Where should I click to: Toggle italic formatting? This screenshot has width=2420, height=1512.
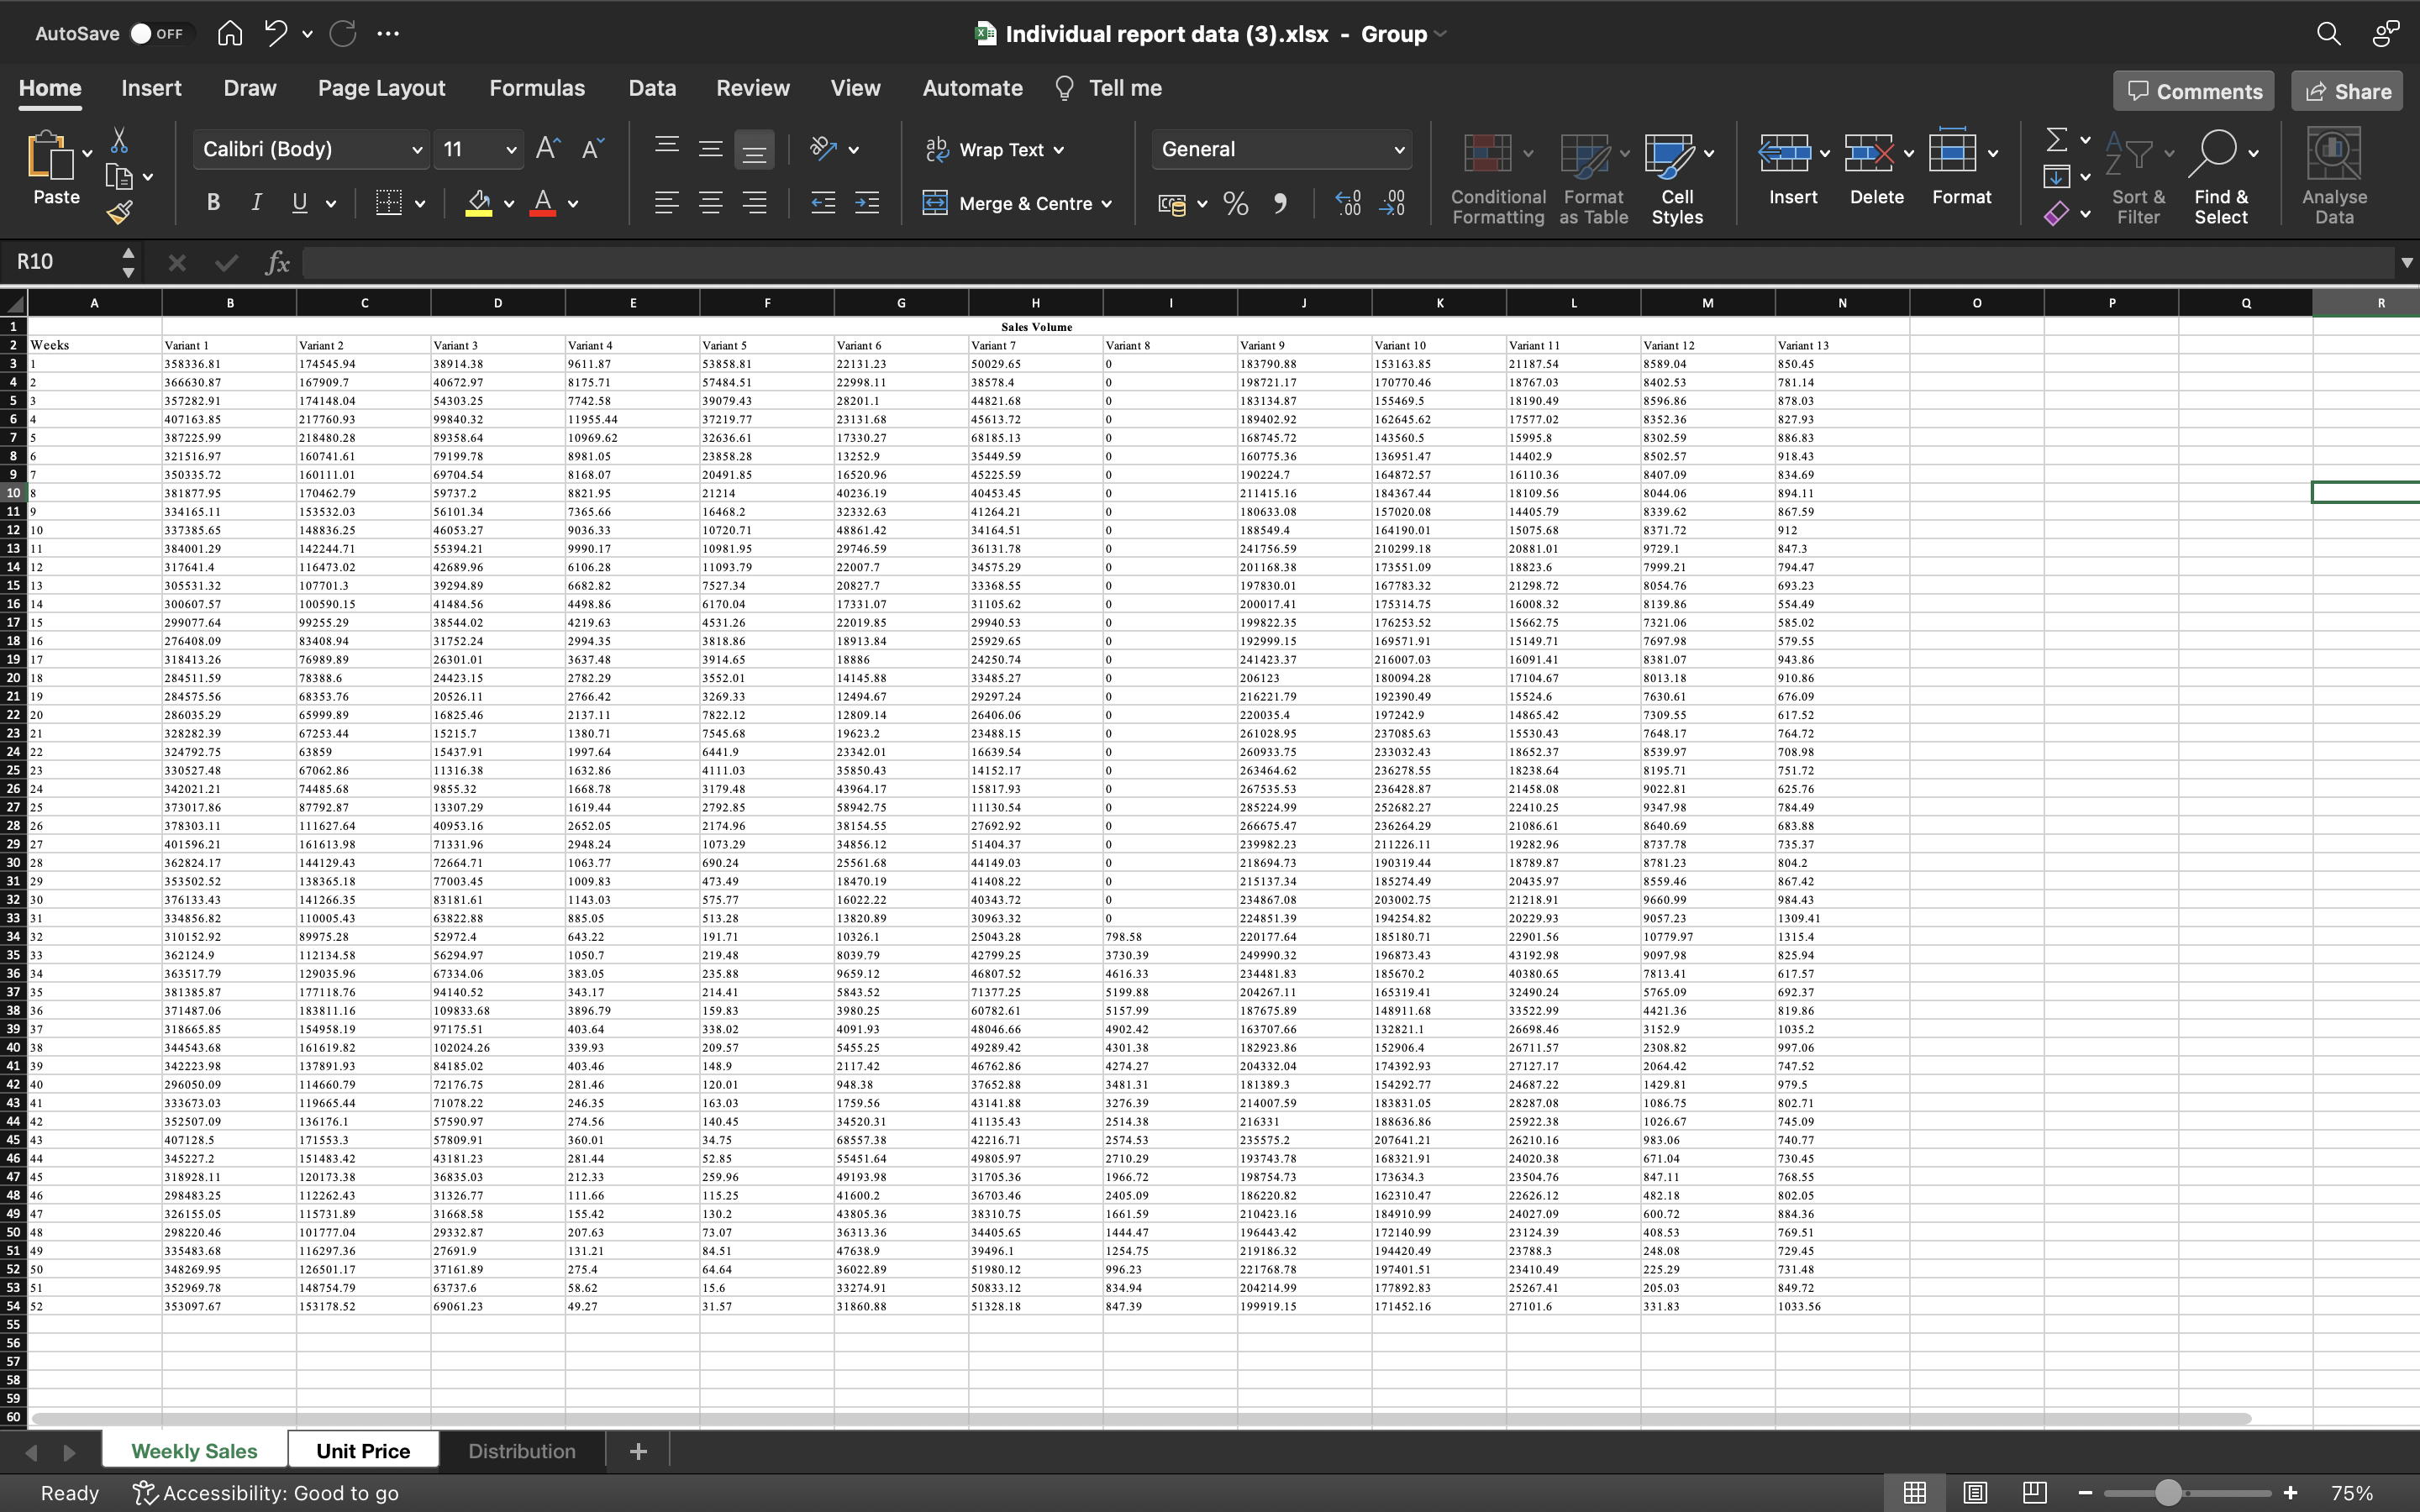(x=256, y=203)
